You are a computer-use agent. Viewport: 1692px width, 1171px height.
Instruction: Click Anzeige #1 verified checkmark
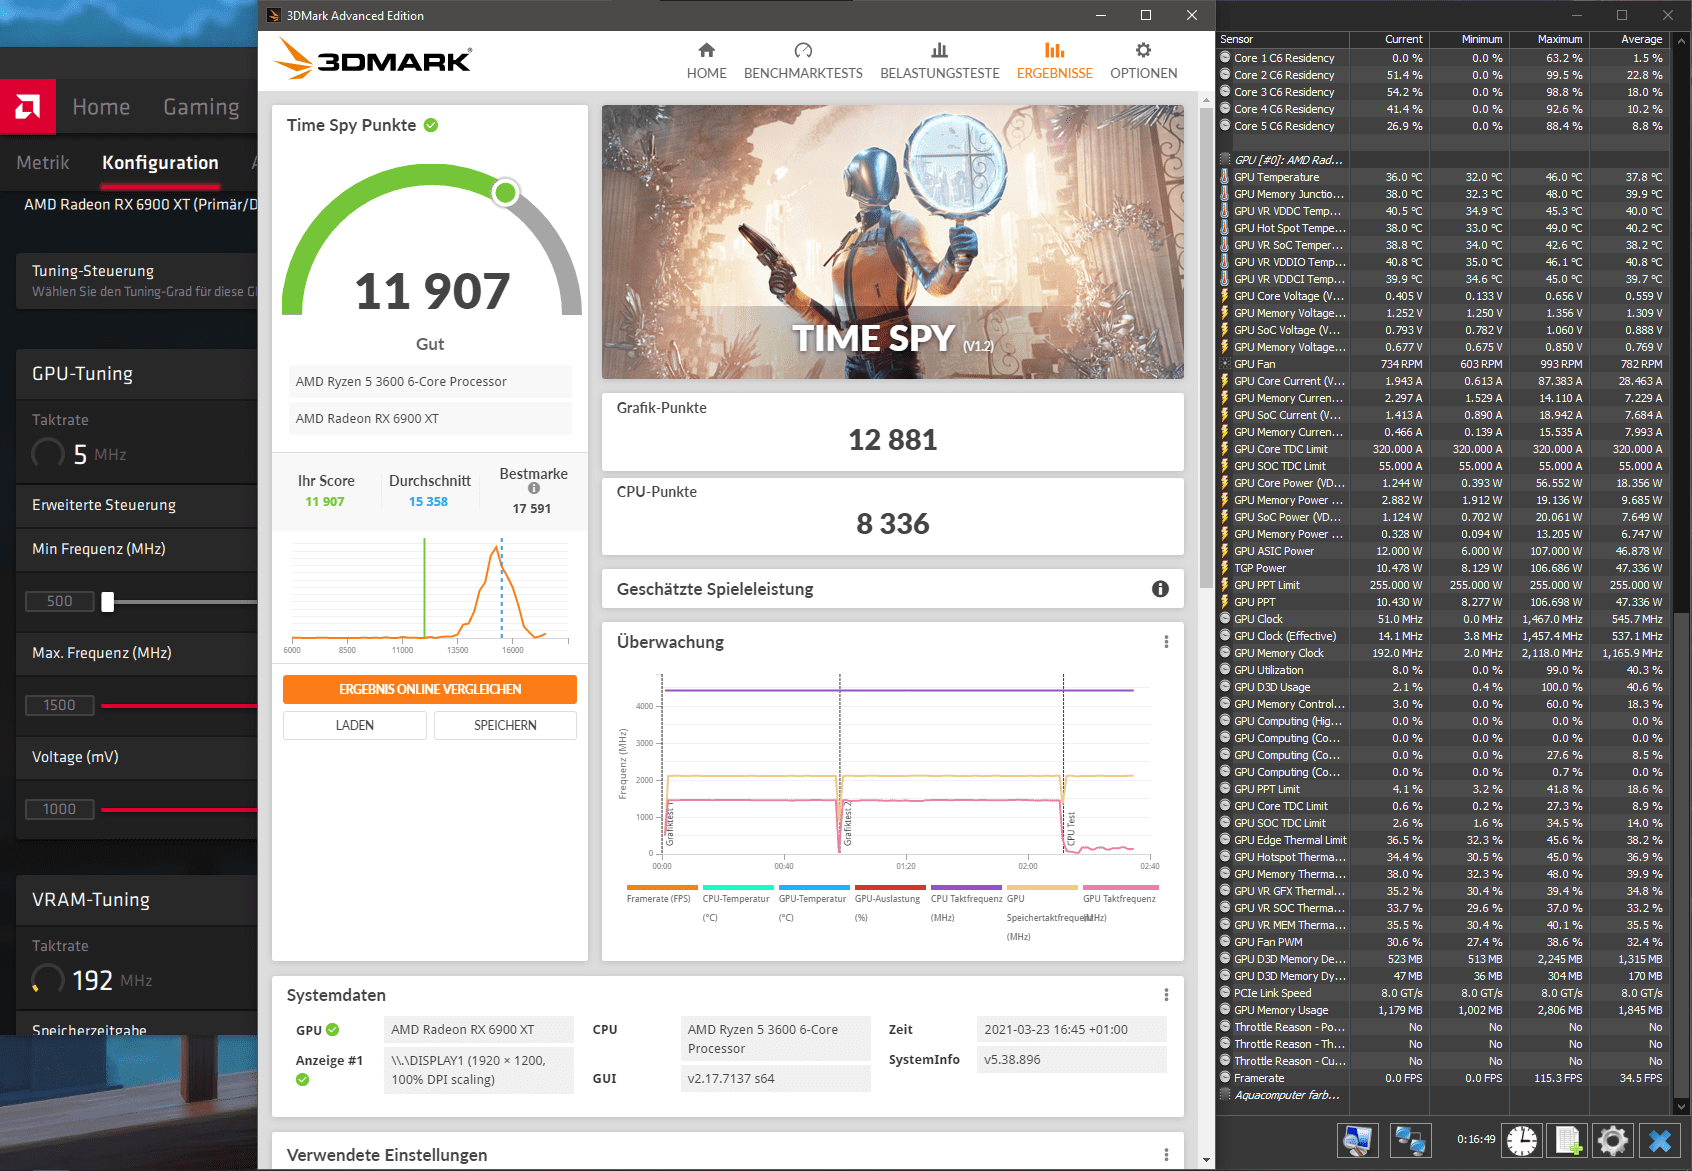(x=303, y=1080)
